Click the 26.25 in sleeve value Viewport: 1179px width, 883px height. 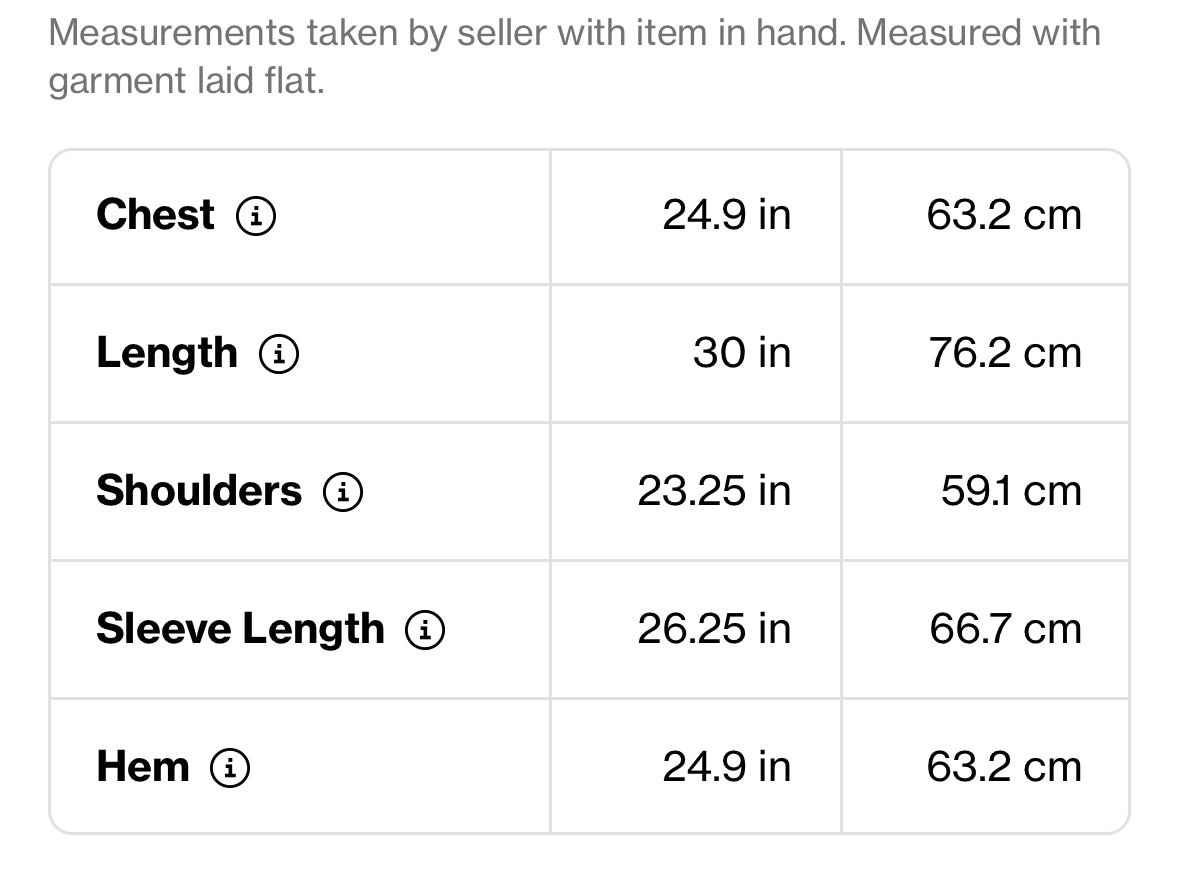pos(714,629)
